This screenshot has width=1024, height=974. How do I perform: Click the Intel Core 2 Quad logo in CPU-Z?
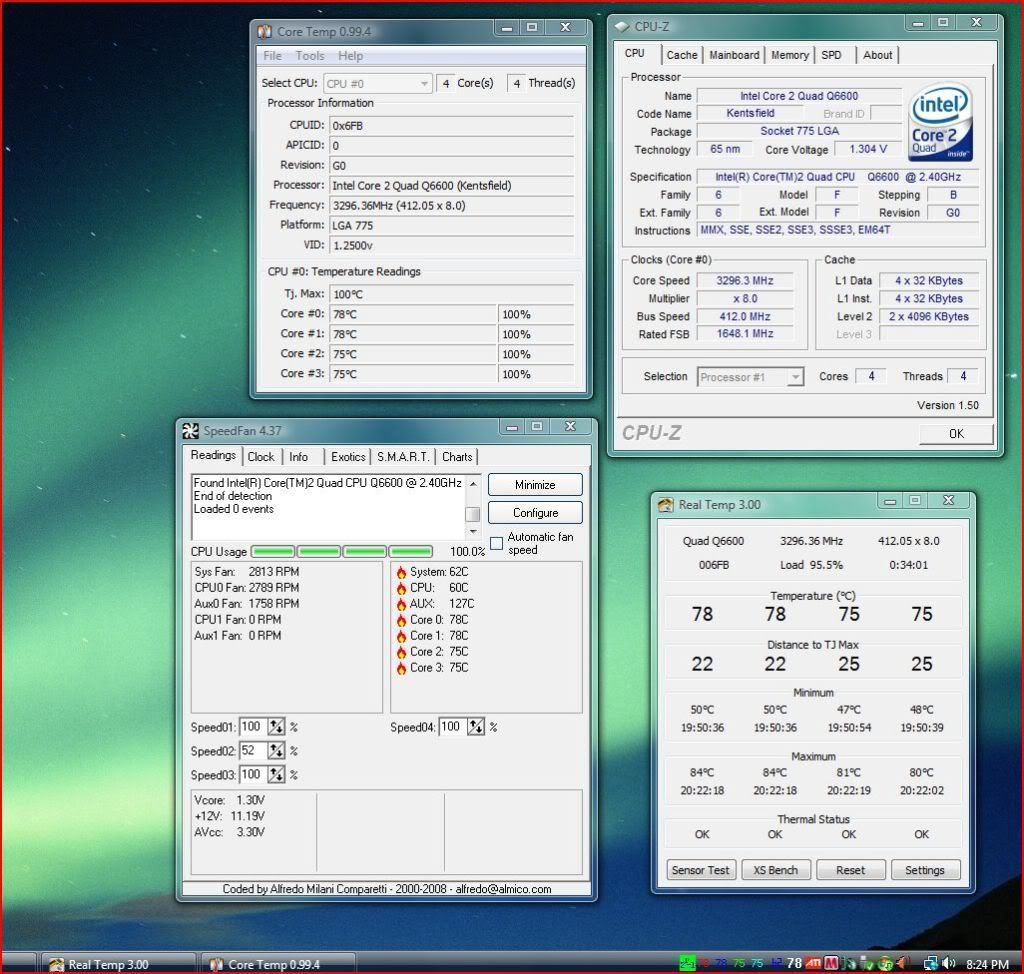(940, 122)
